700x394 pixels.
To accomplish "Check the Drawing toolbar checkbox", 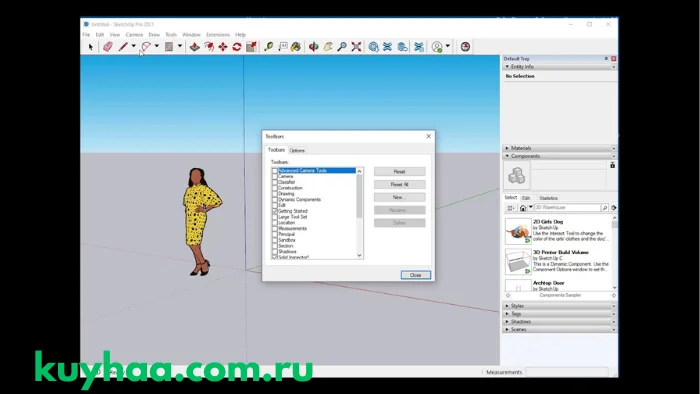I will click(275, 194).
